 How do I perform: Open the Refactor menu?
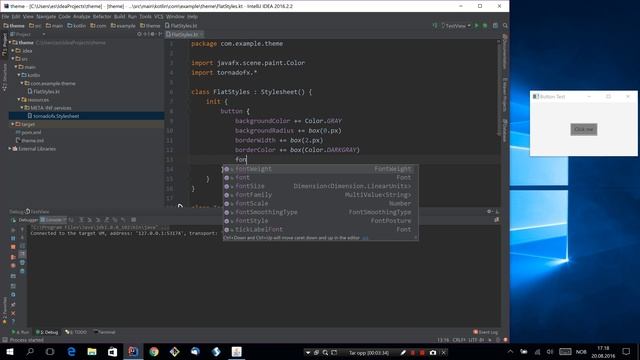[x=102, y=17]
